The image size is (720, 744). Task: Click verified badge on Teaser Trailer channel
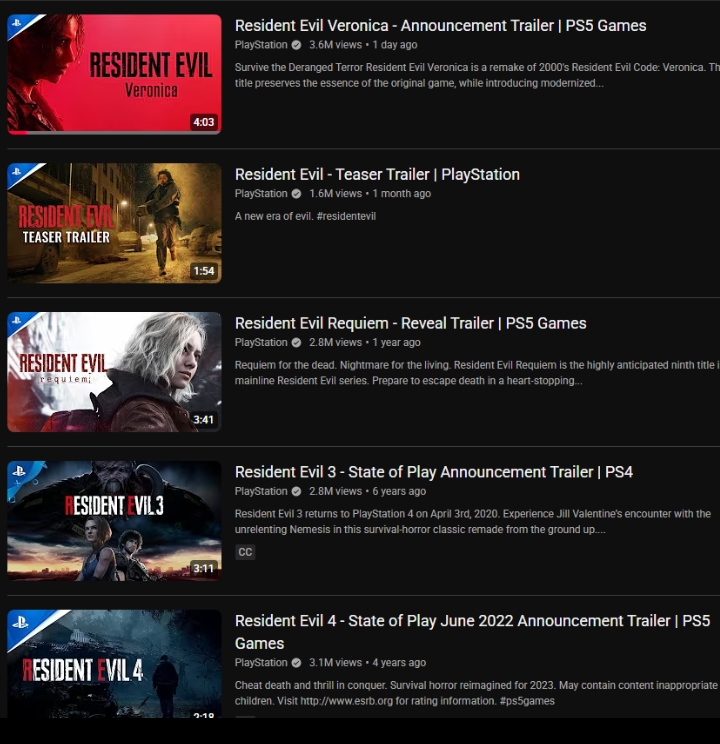pos(296,194)
